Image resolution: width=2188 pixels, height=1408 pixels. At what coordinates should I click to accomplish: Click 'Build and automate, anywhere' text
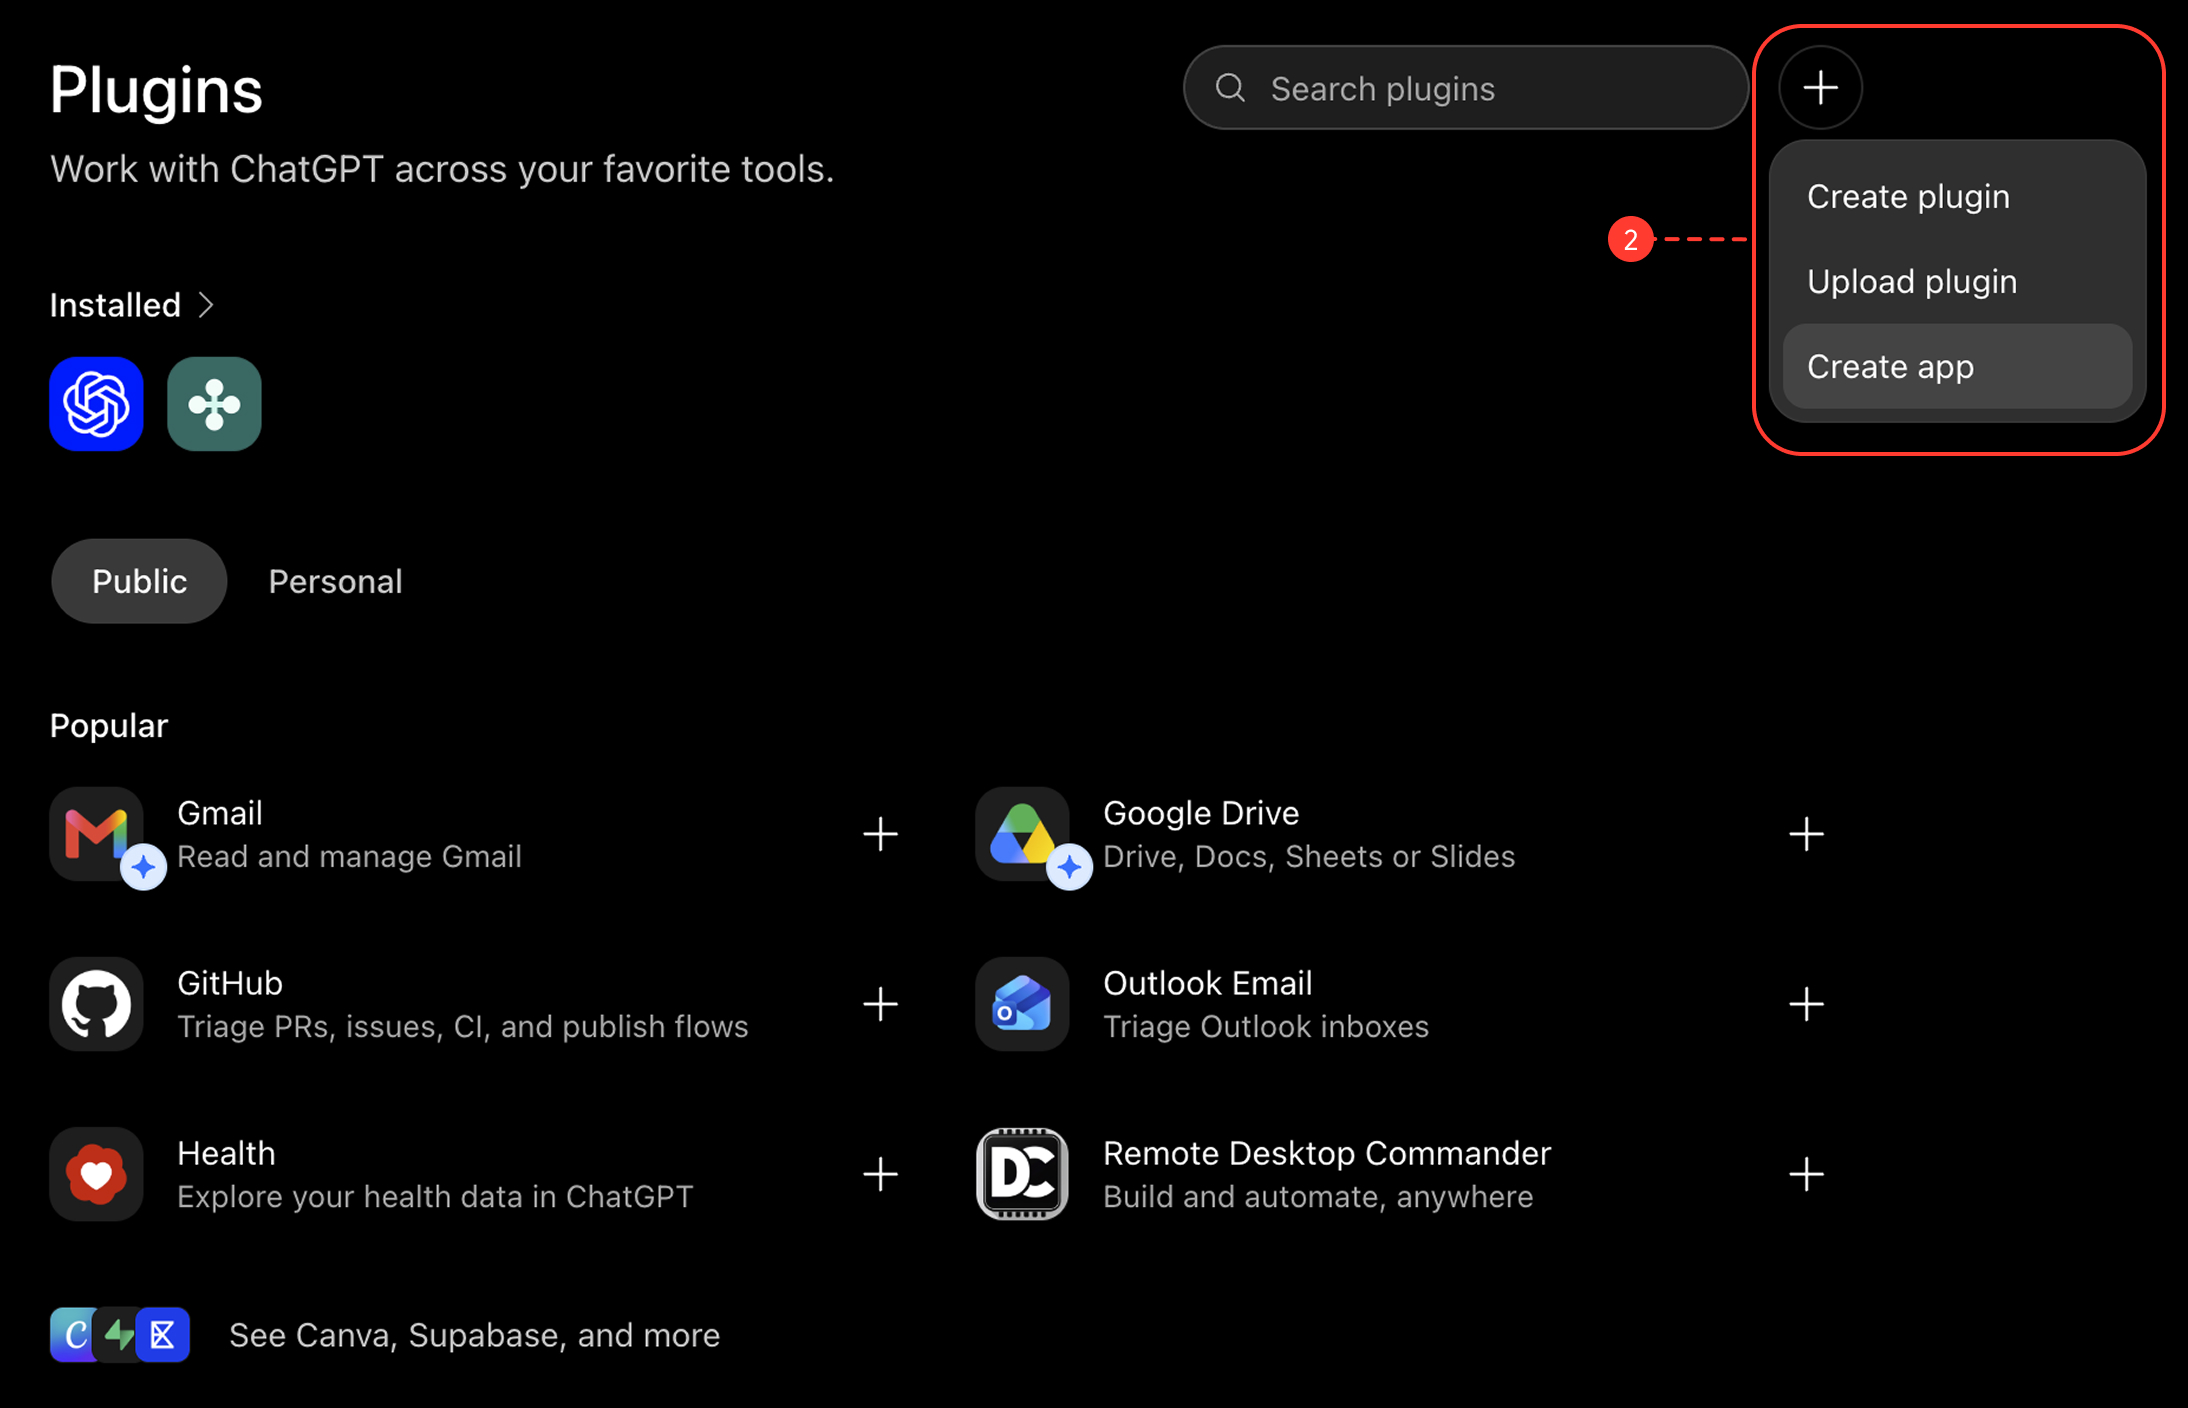pos(1318,1197)
